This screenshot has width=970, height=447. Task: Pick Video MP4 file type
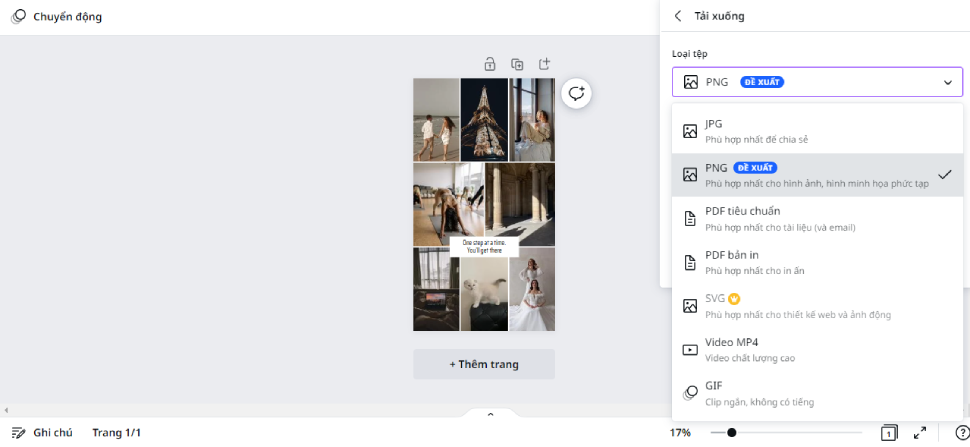(817, 349)
